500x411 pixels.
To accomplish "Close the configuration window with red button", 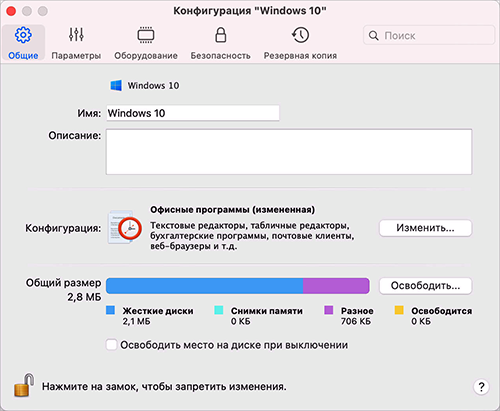I will point(11,11).
